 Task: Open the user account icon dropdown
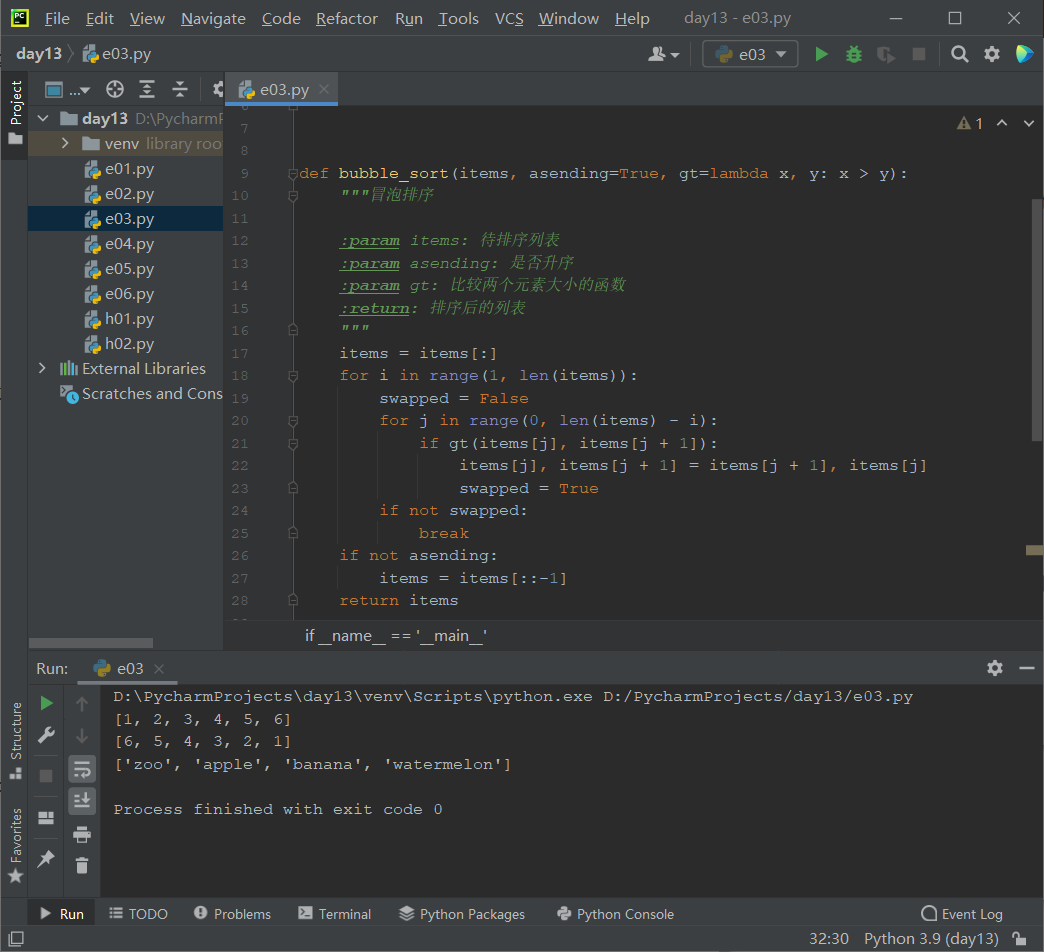pos(663,54)
